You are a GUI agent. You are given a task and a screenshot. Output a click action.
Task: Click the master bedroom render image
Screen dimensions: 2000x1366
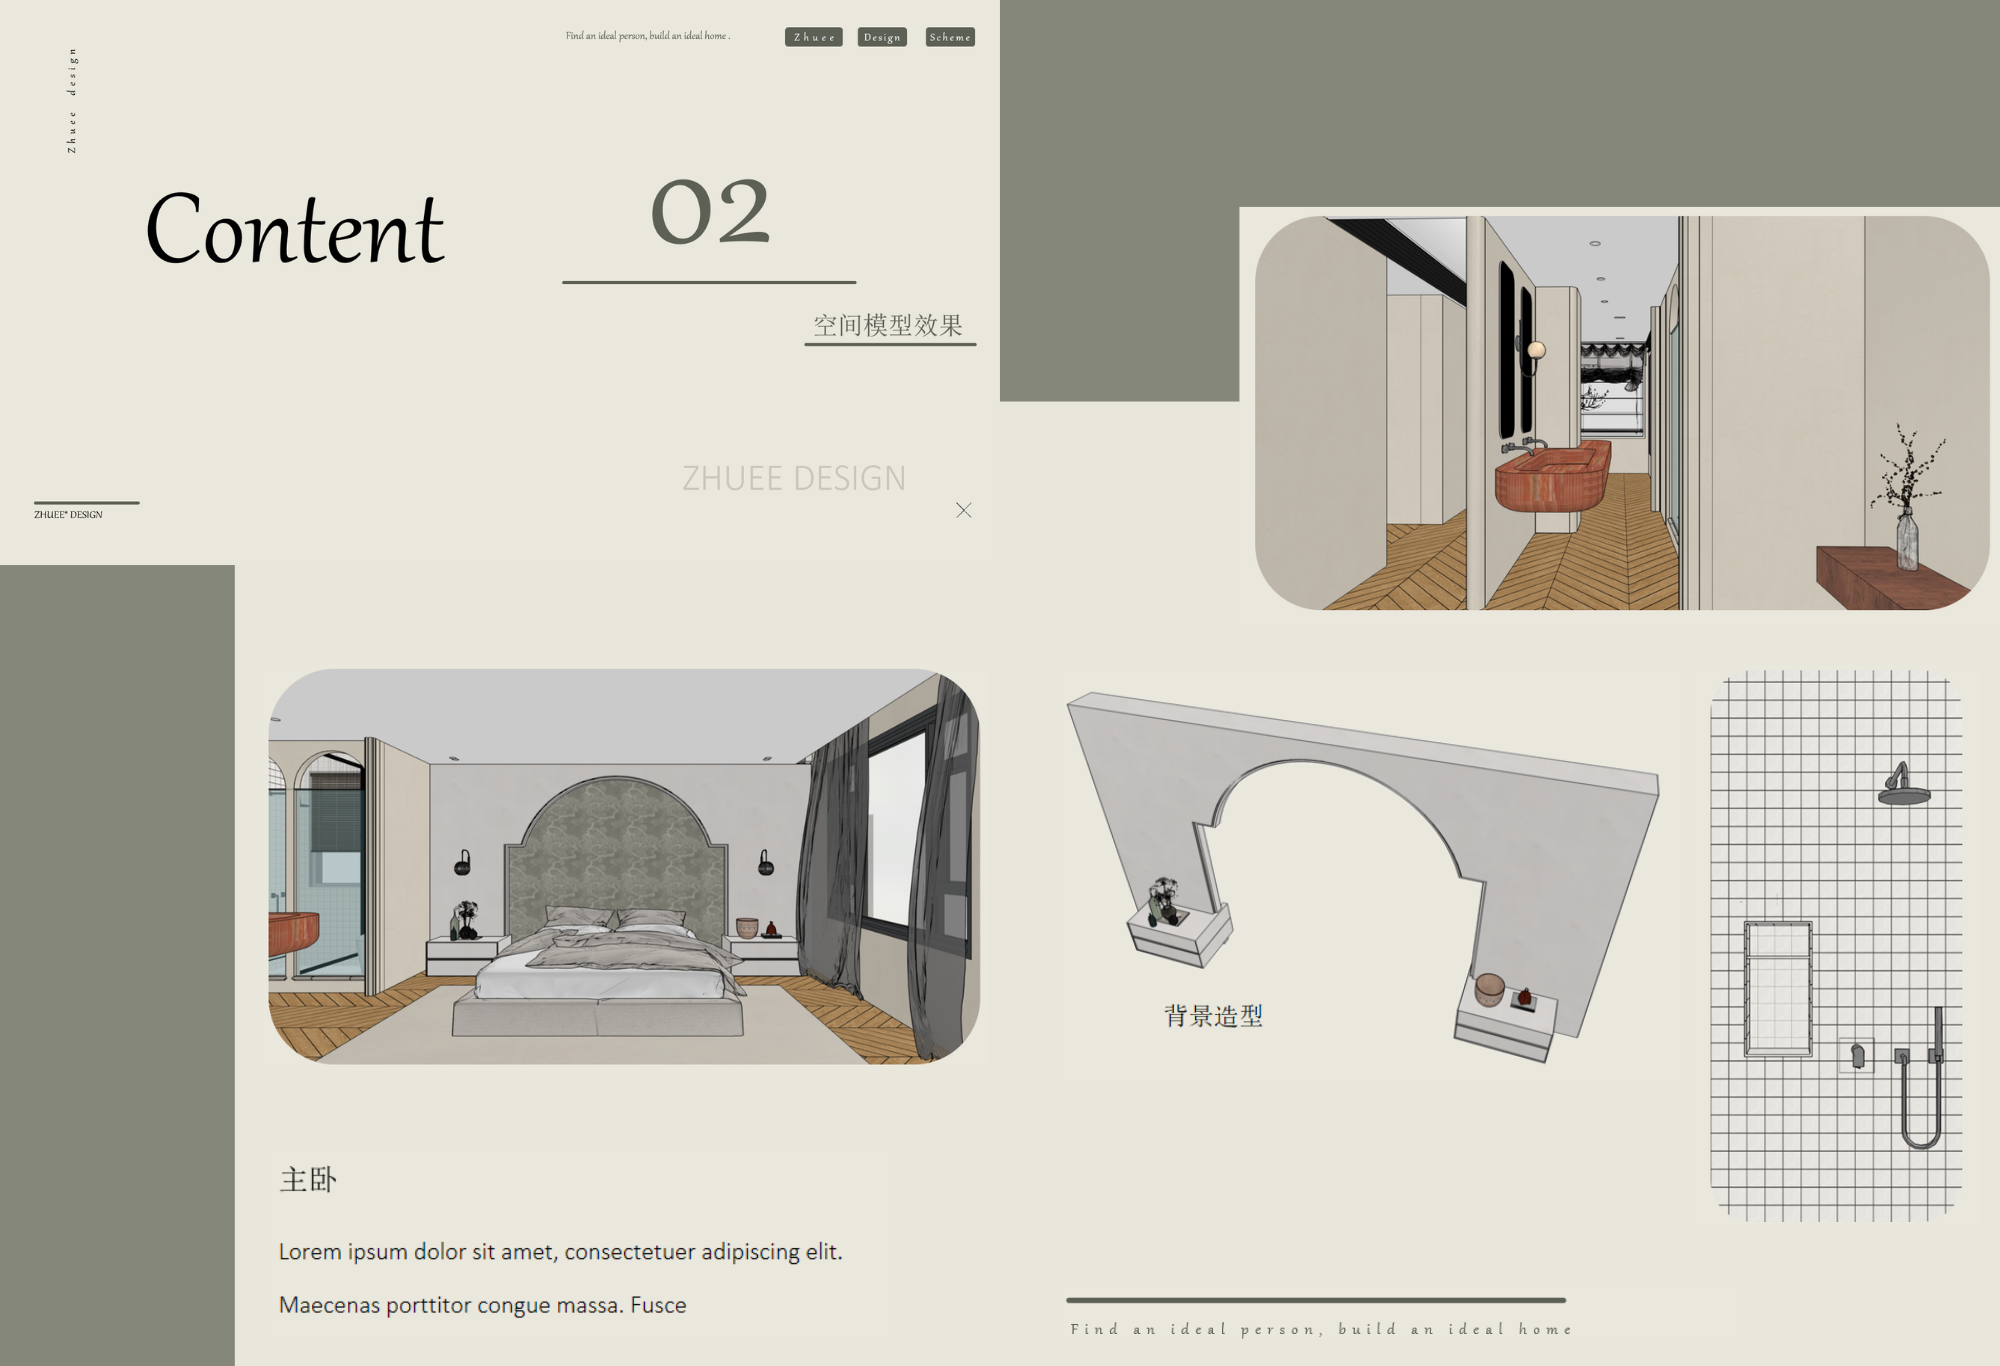pos(623,866)
